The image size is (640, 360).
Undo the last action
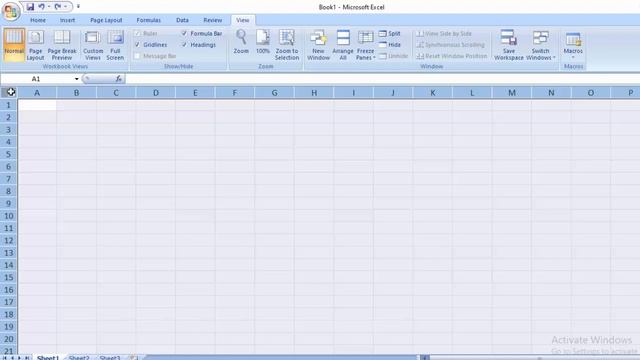click(42, 7)
